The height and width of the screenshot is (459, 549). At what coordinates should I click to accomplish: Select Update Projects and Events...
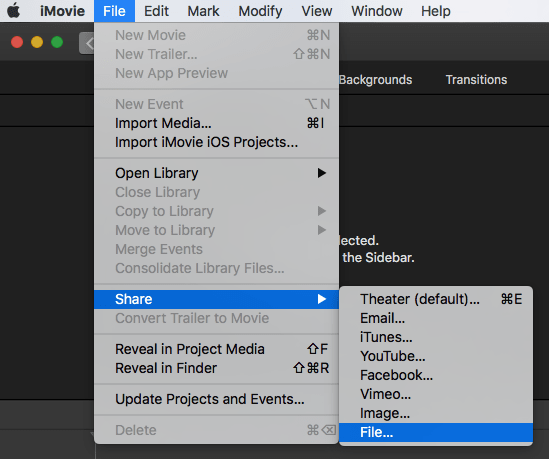pos(216,399)
